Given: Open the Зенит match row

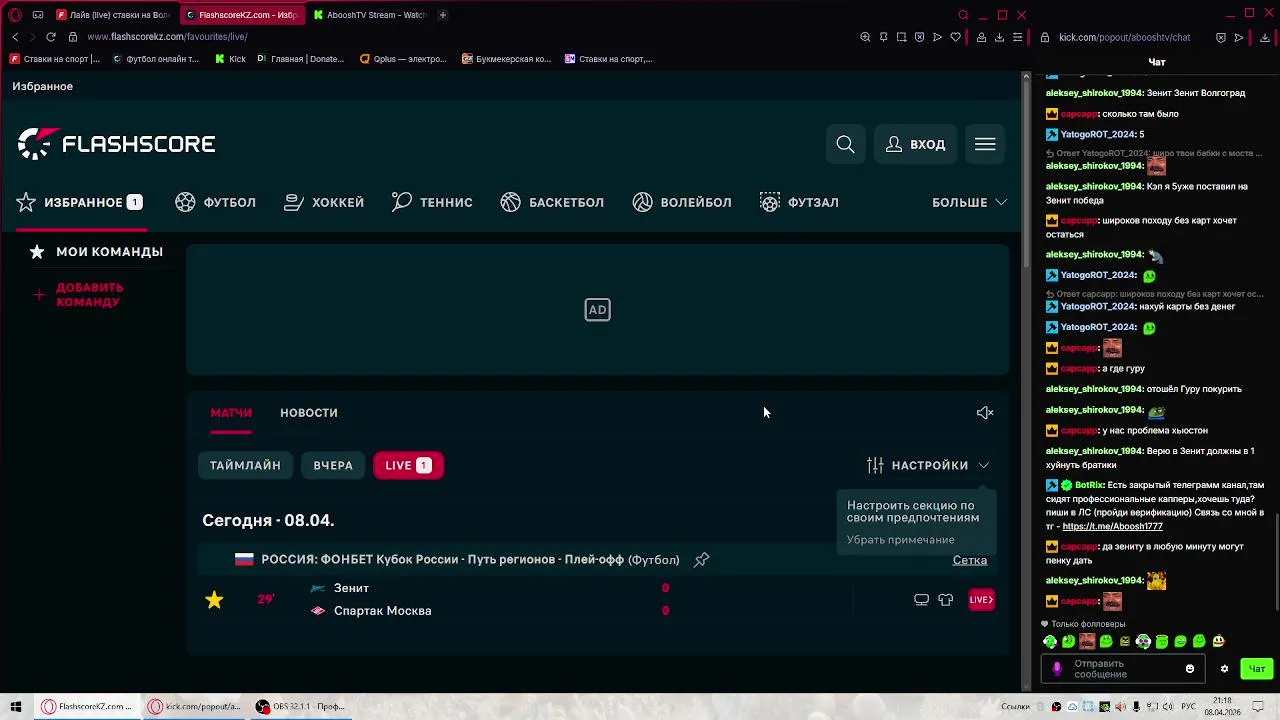Looking at the screenshot, I should 598,600.
